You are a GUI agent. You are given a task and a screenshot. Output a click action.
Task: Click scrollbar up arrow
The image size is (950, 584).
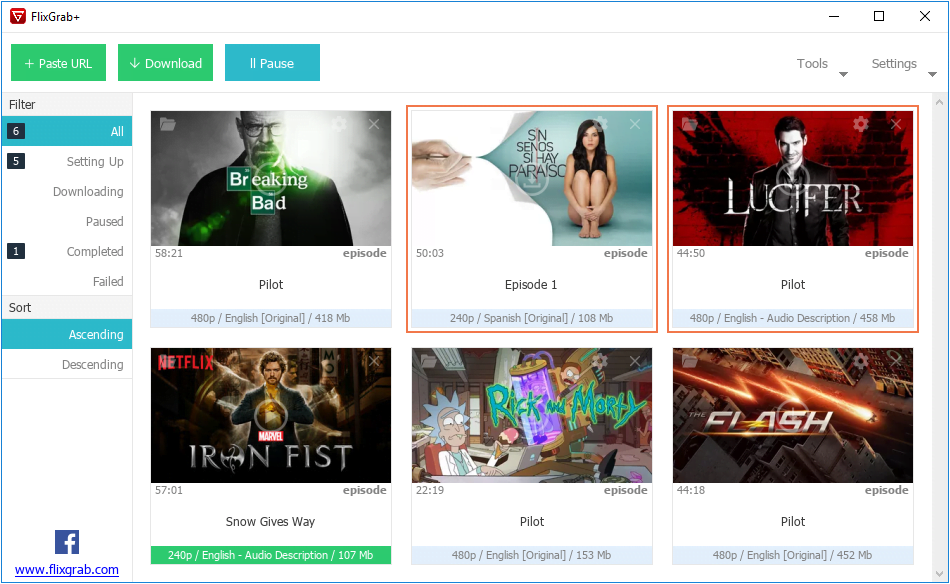pyautogui.click(x=940, y=102)
